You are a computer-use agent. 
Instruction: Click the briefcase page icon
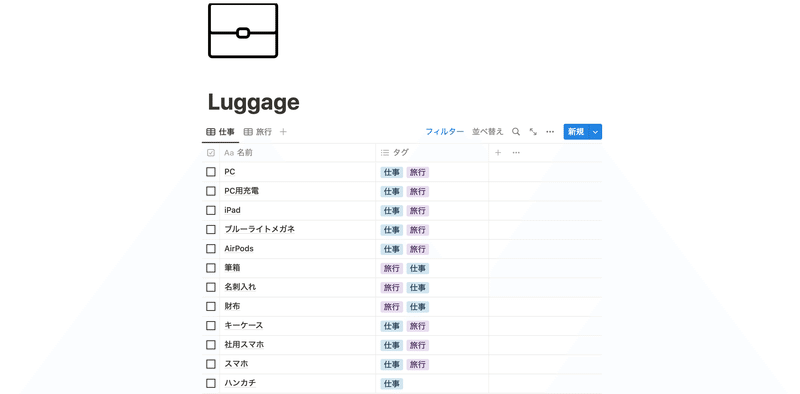click(x=243, y=31)
